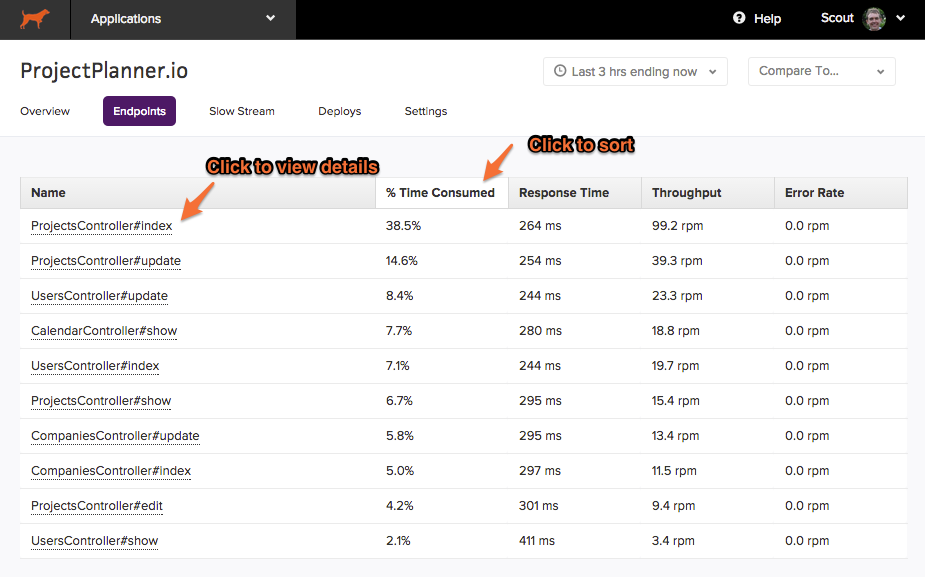Open the Deploys tab
The height and width of the screenshot is (577, 925).
[x=339, y=111]
